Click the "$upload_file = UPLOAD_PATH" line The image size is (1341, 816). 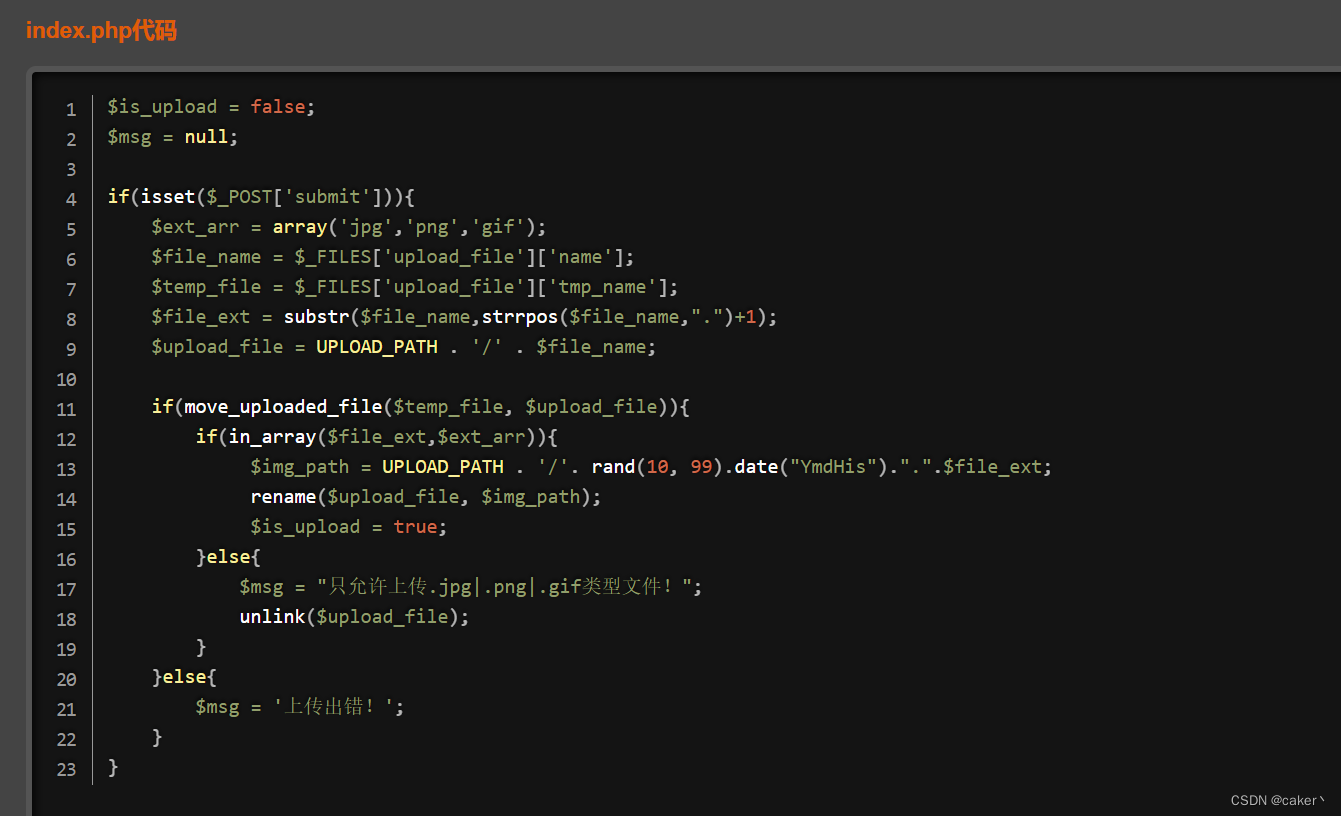tap(404, 347)
